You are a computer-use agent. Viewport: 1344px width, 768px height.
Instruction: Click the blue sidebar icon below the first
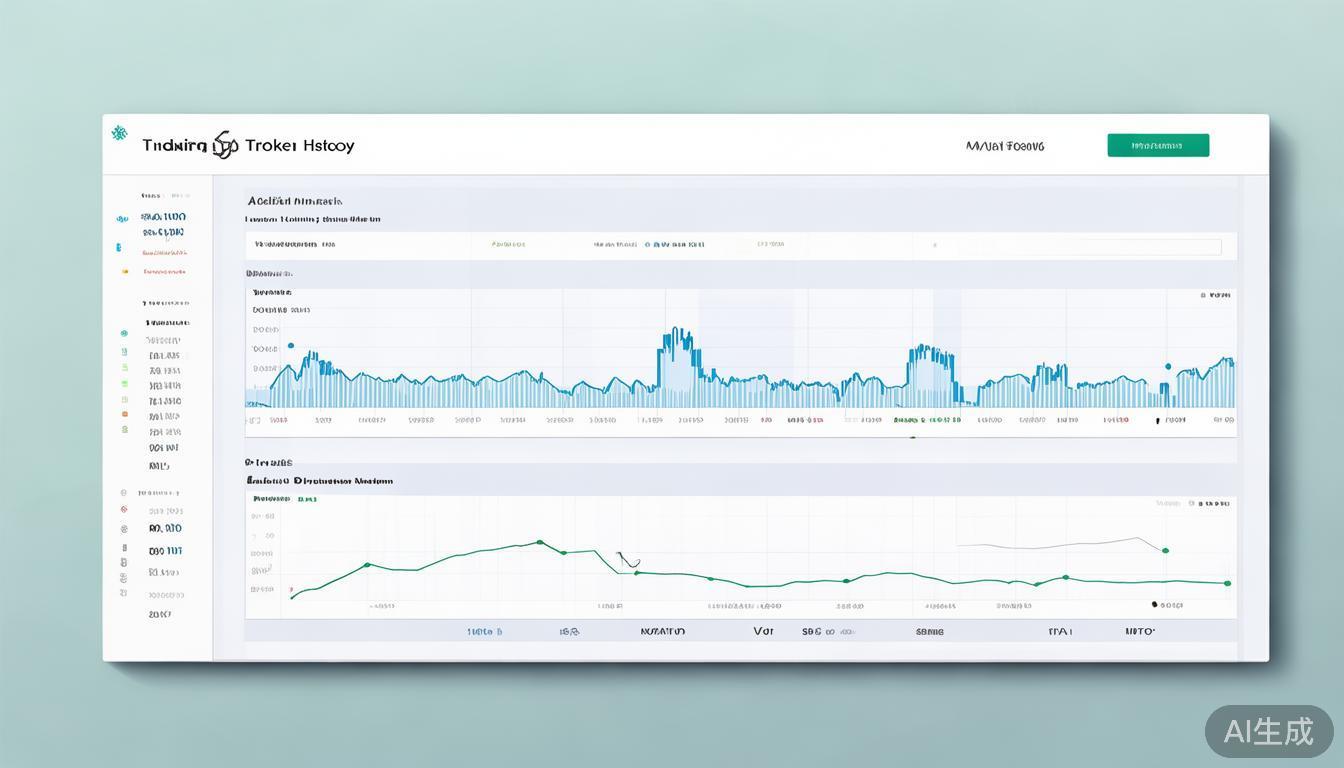[x=119, y=247]
